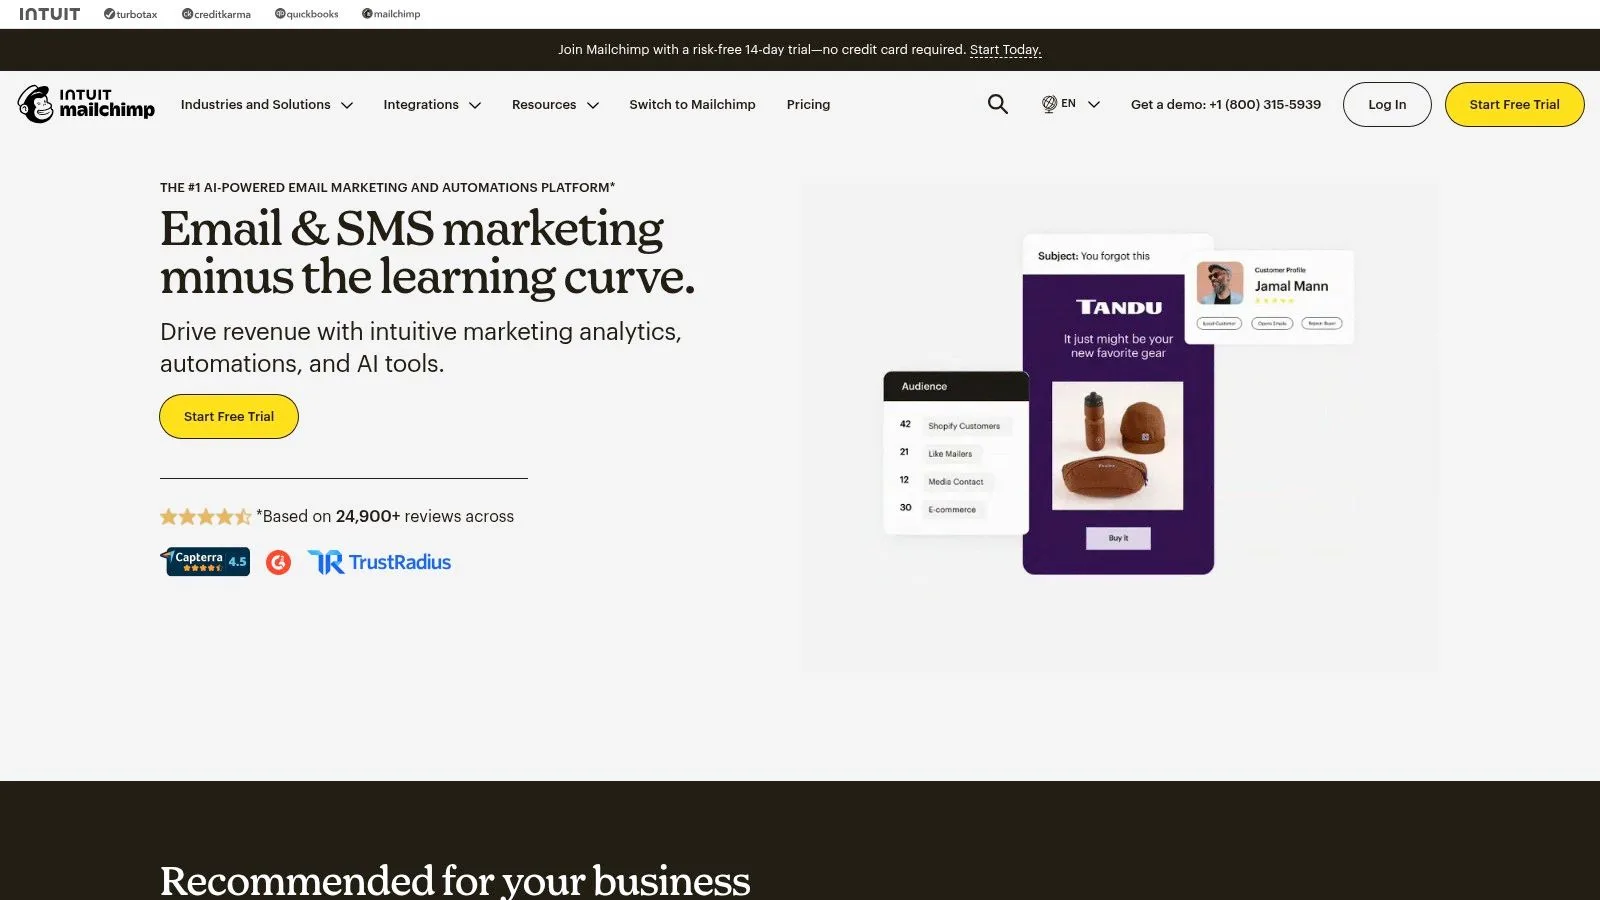Expand the Industries and Solutions menu
Image resolution: width=1600 pixels, height=900 pixels.
click(x=266, y=104)
